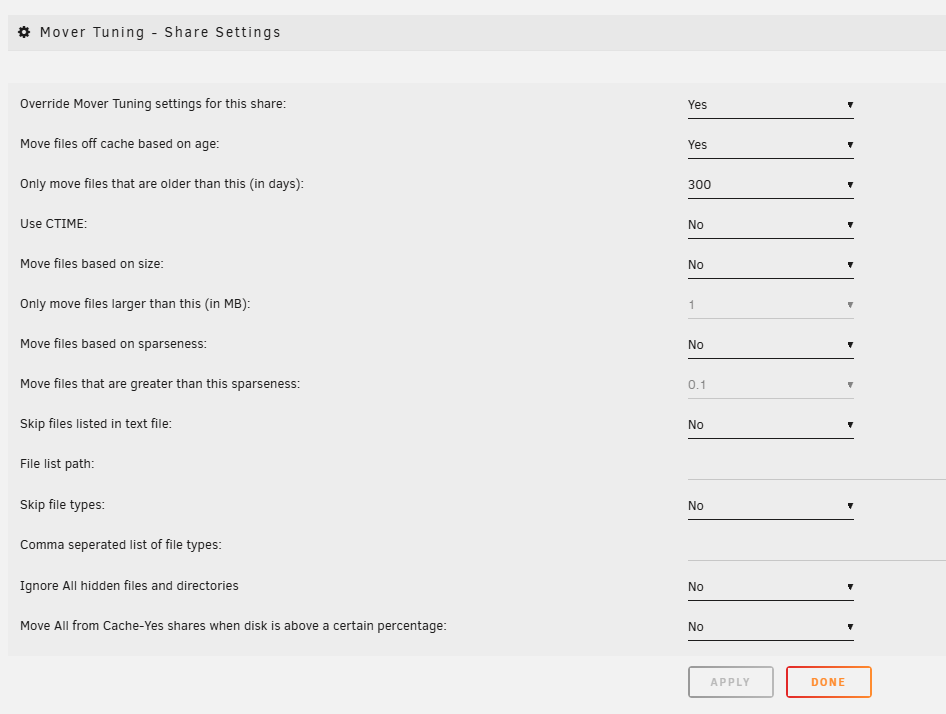Click the Done button

[828, 682]
